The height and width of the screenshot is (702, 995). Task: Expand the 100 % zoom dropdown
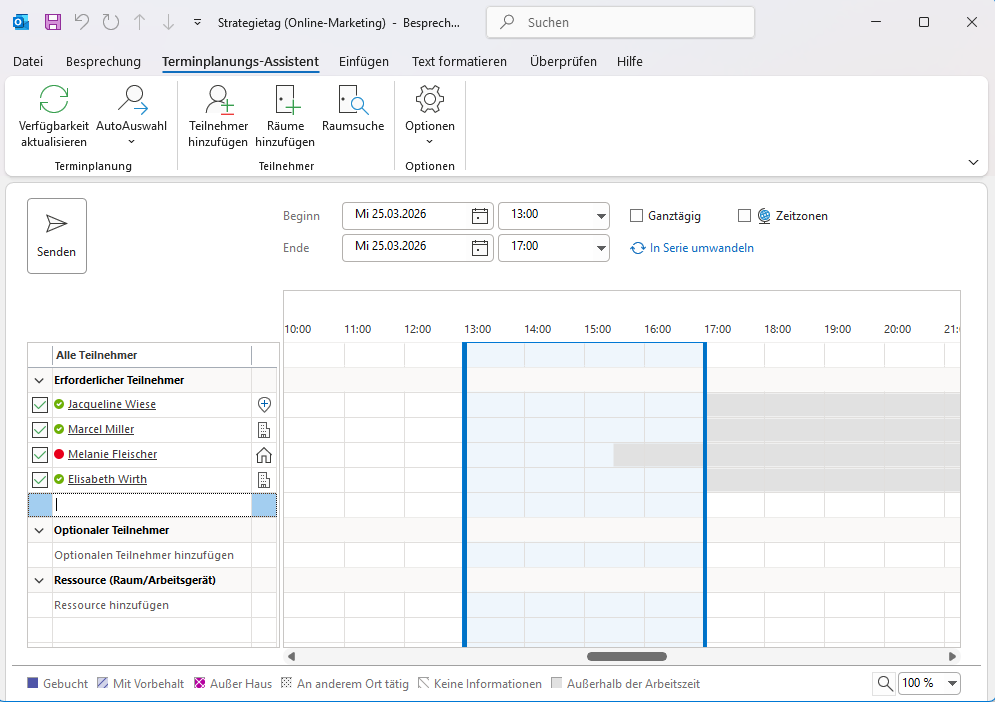tap(951, 683)
